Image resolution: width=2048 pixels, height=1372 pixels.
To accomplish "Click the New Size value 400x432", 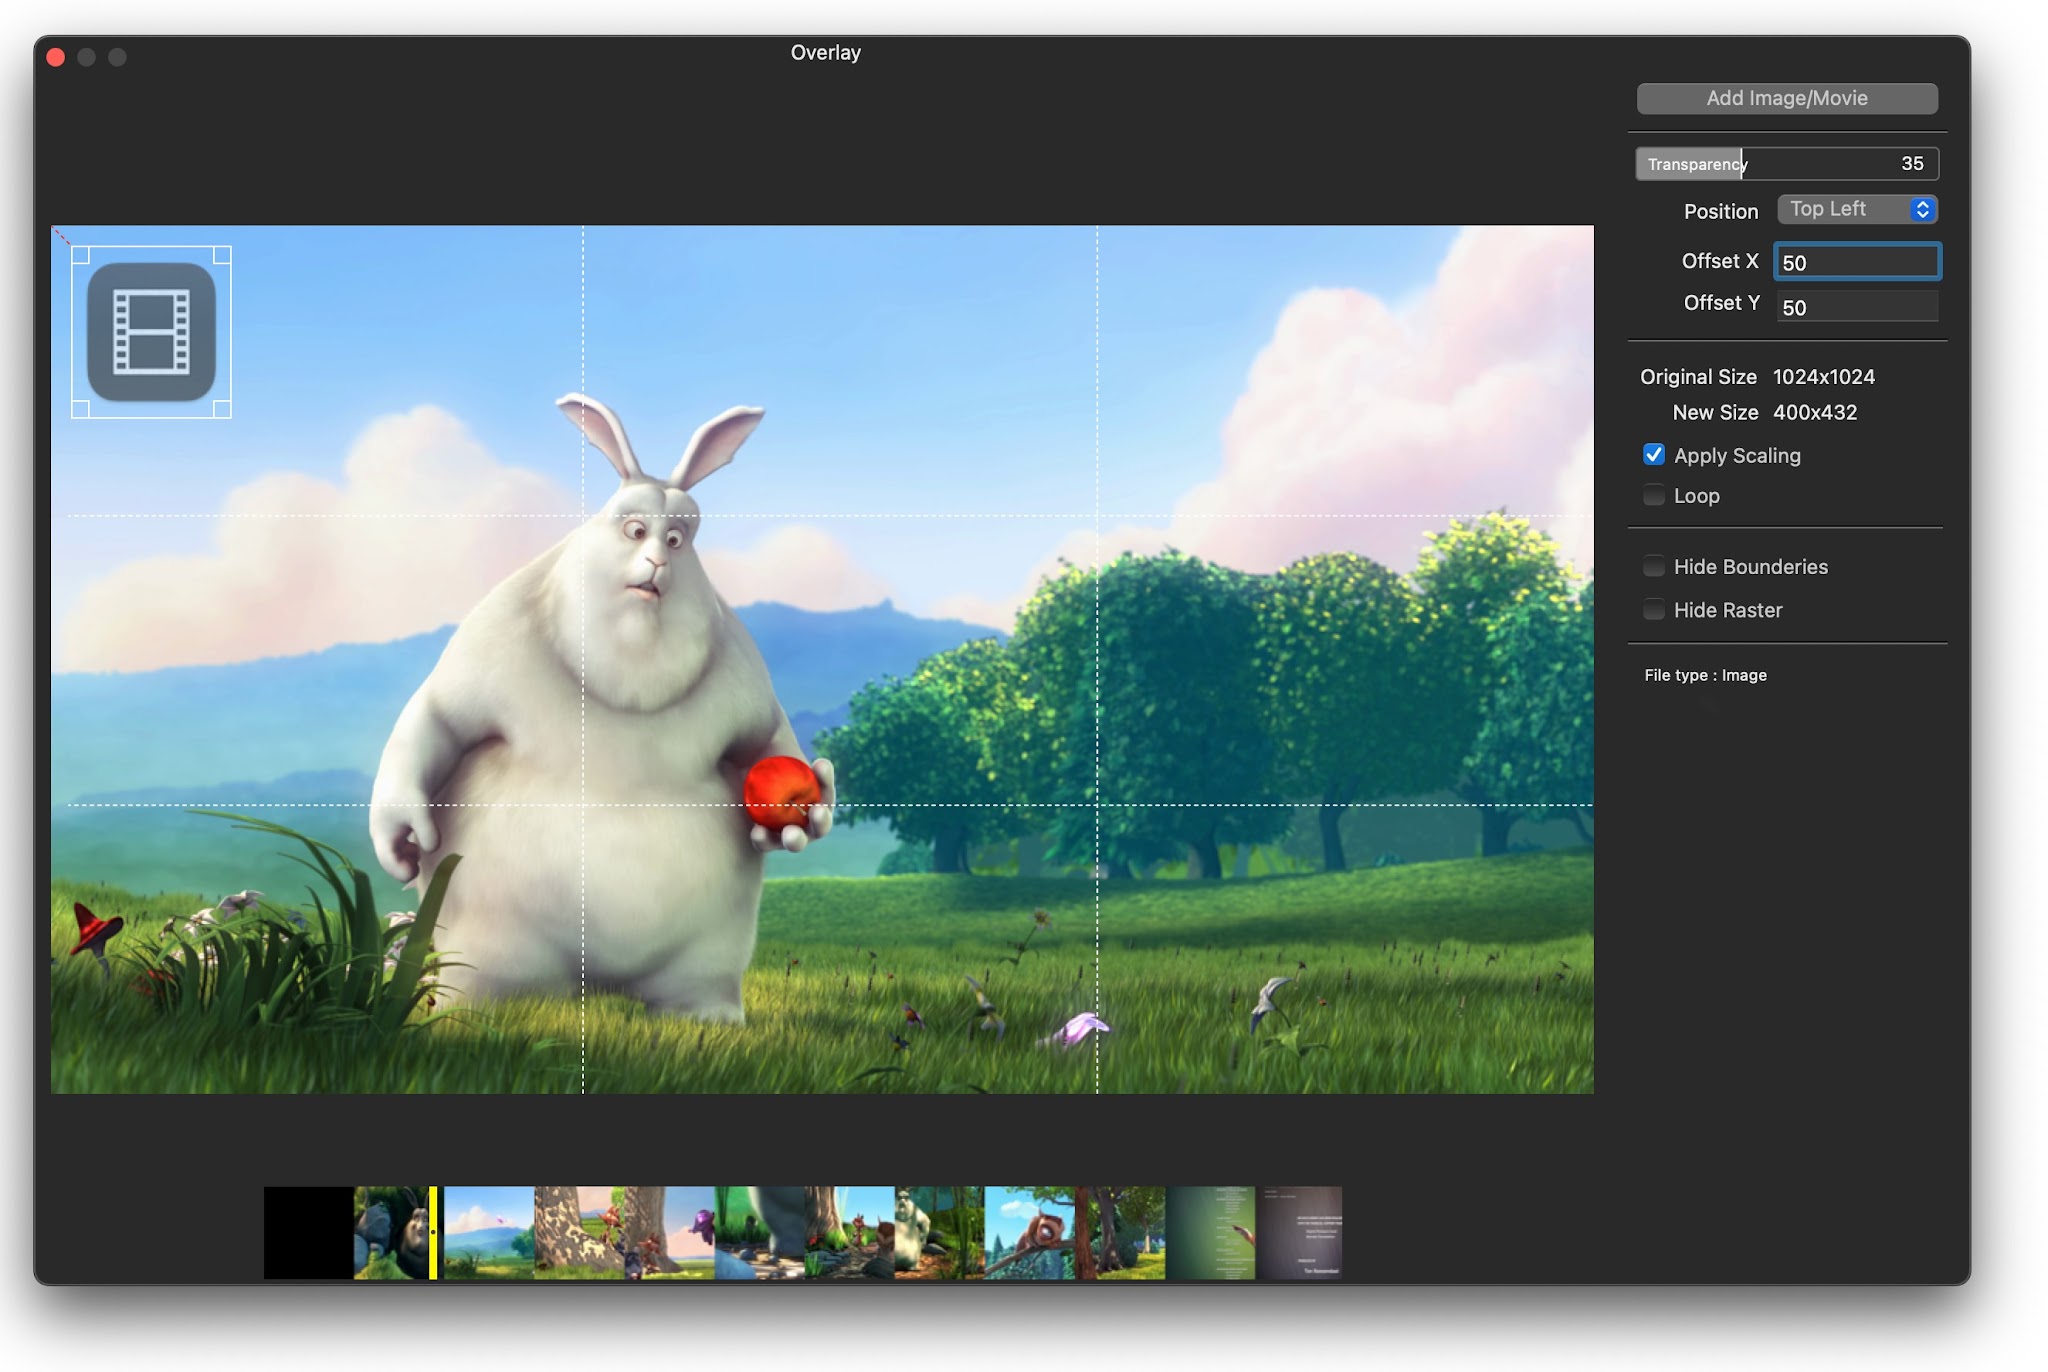I will coord(1815,412).
